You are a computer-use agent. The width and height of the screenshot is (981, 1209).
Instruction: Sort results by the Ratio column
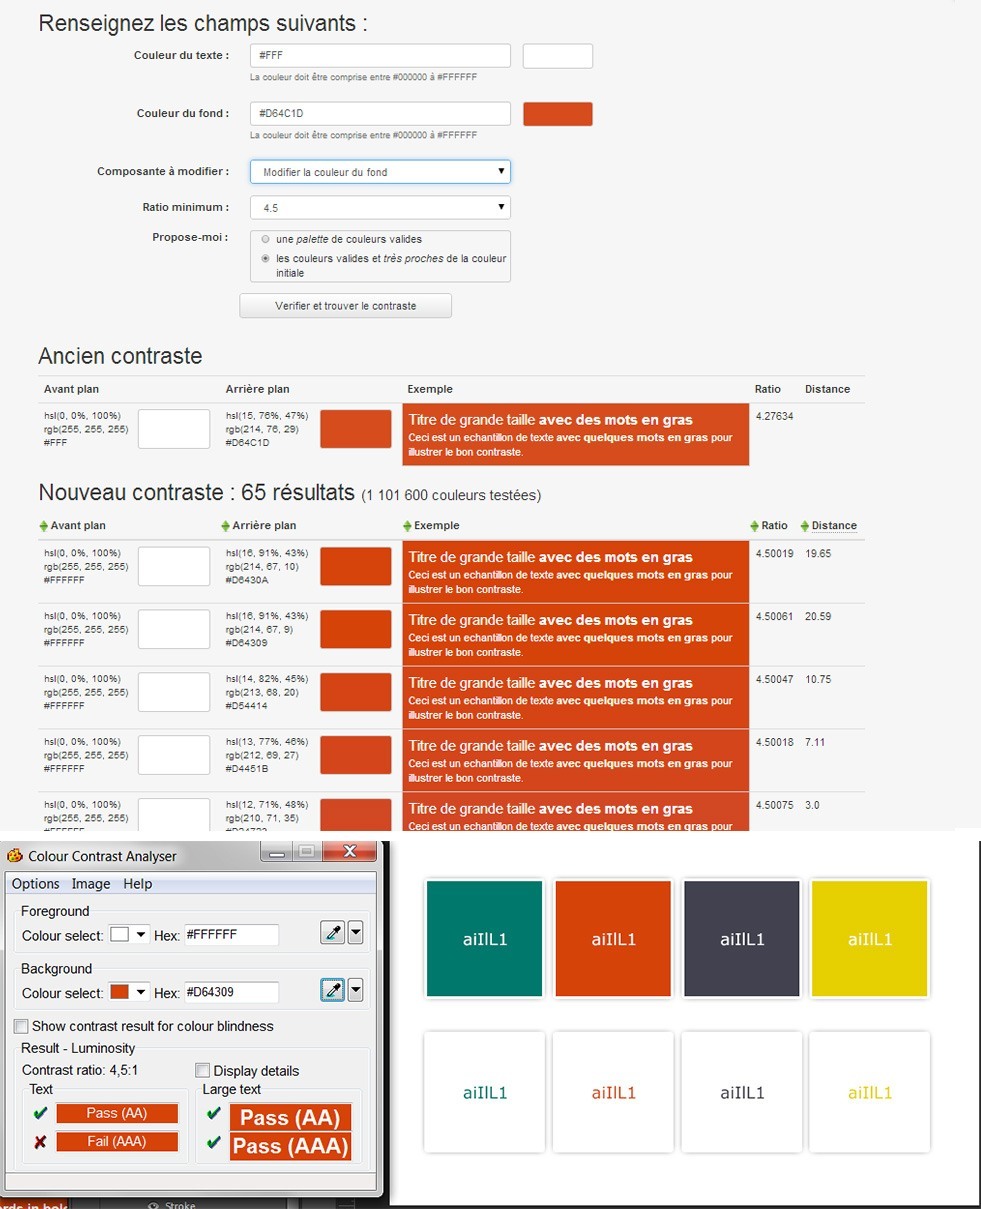coord(773,526)
